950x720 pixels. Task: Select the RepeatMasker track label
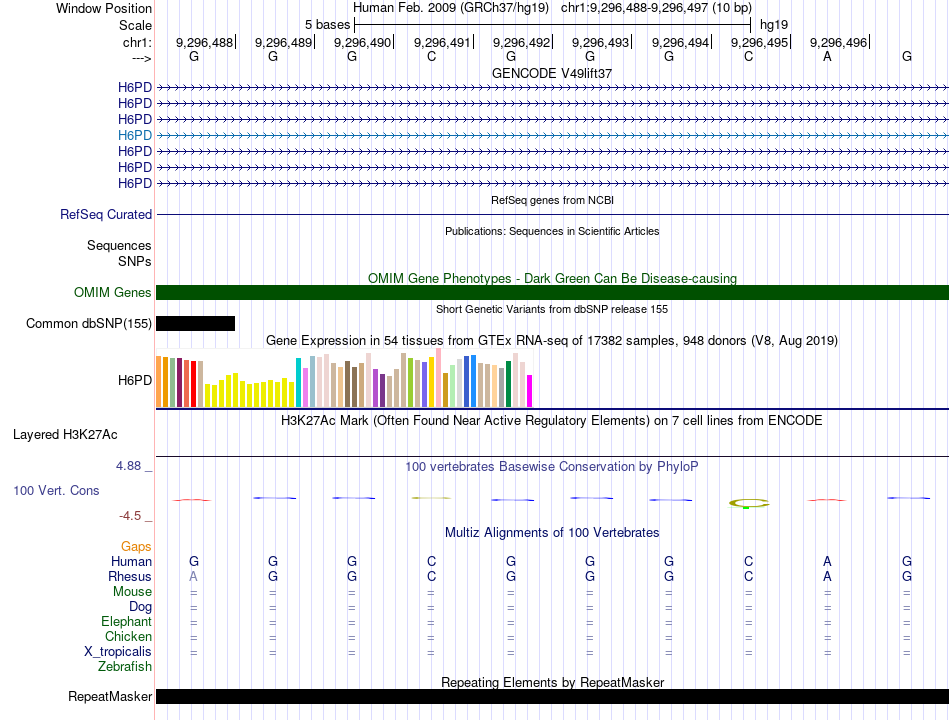pos(110,697)
